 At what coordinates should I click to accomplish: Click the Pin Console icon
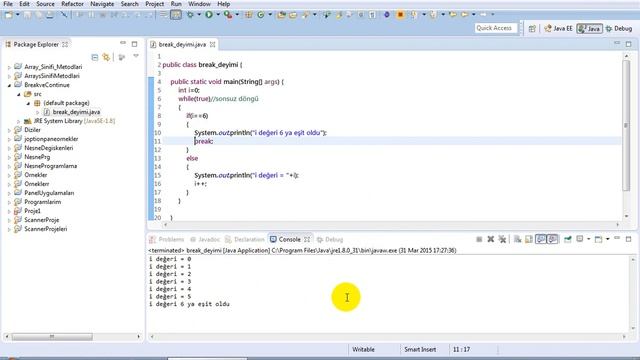click(x=568, y=239)
